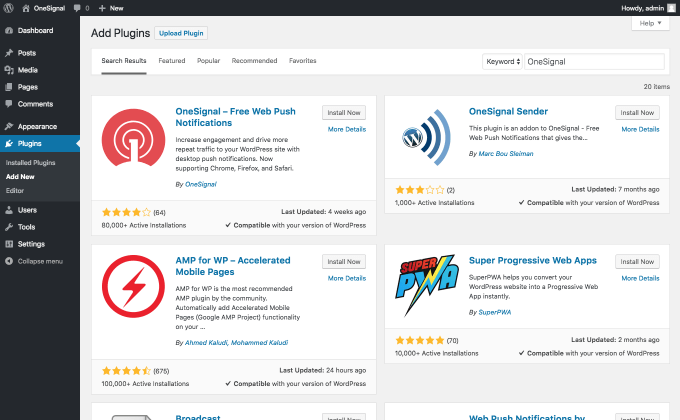View More Details for AMP for WP
Viewport: 680px width, 420px height.
click(347, 278)
